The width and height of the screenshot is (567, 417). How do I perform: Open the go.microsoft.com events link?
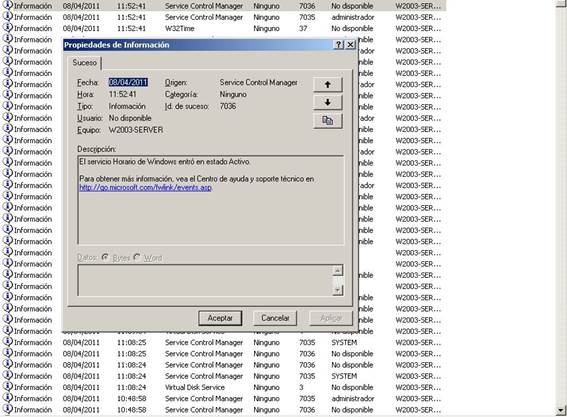pos(146,187)
